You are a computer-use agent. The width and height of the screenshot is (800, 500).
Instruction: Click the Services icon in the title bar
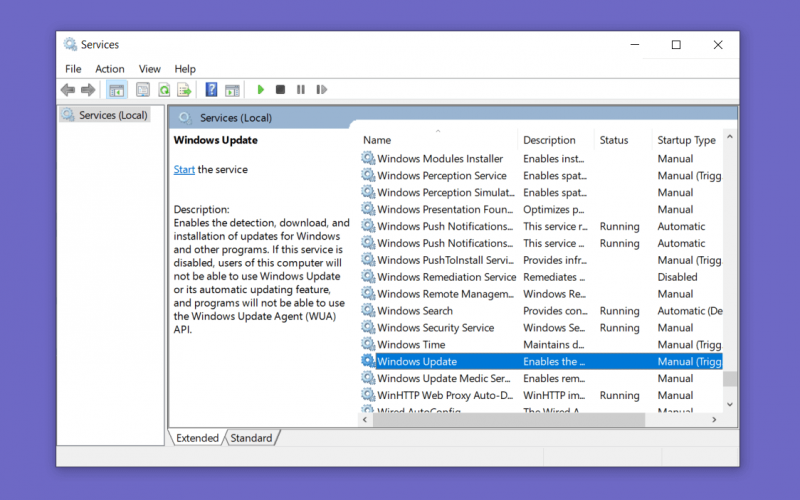click(70, 44)
